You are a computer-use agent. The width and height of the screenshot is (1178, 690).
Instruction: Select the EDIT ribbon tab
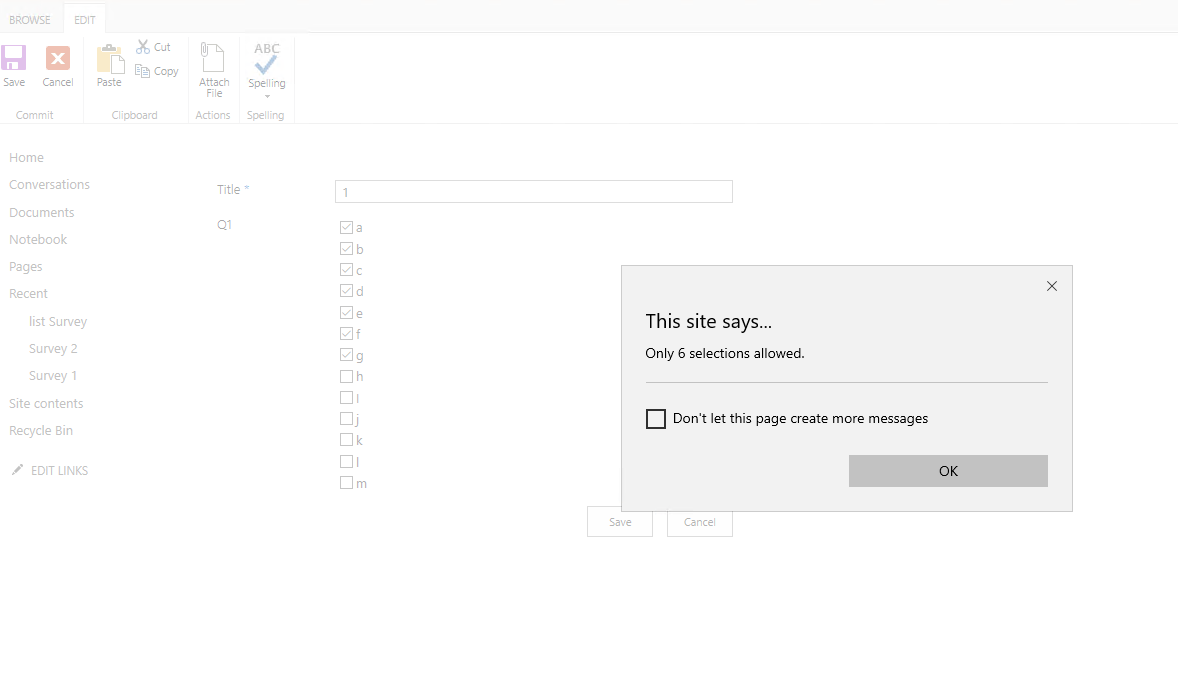pyautogui.click(x=85, y=20)
